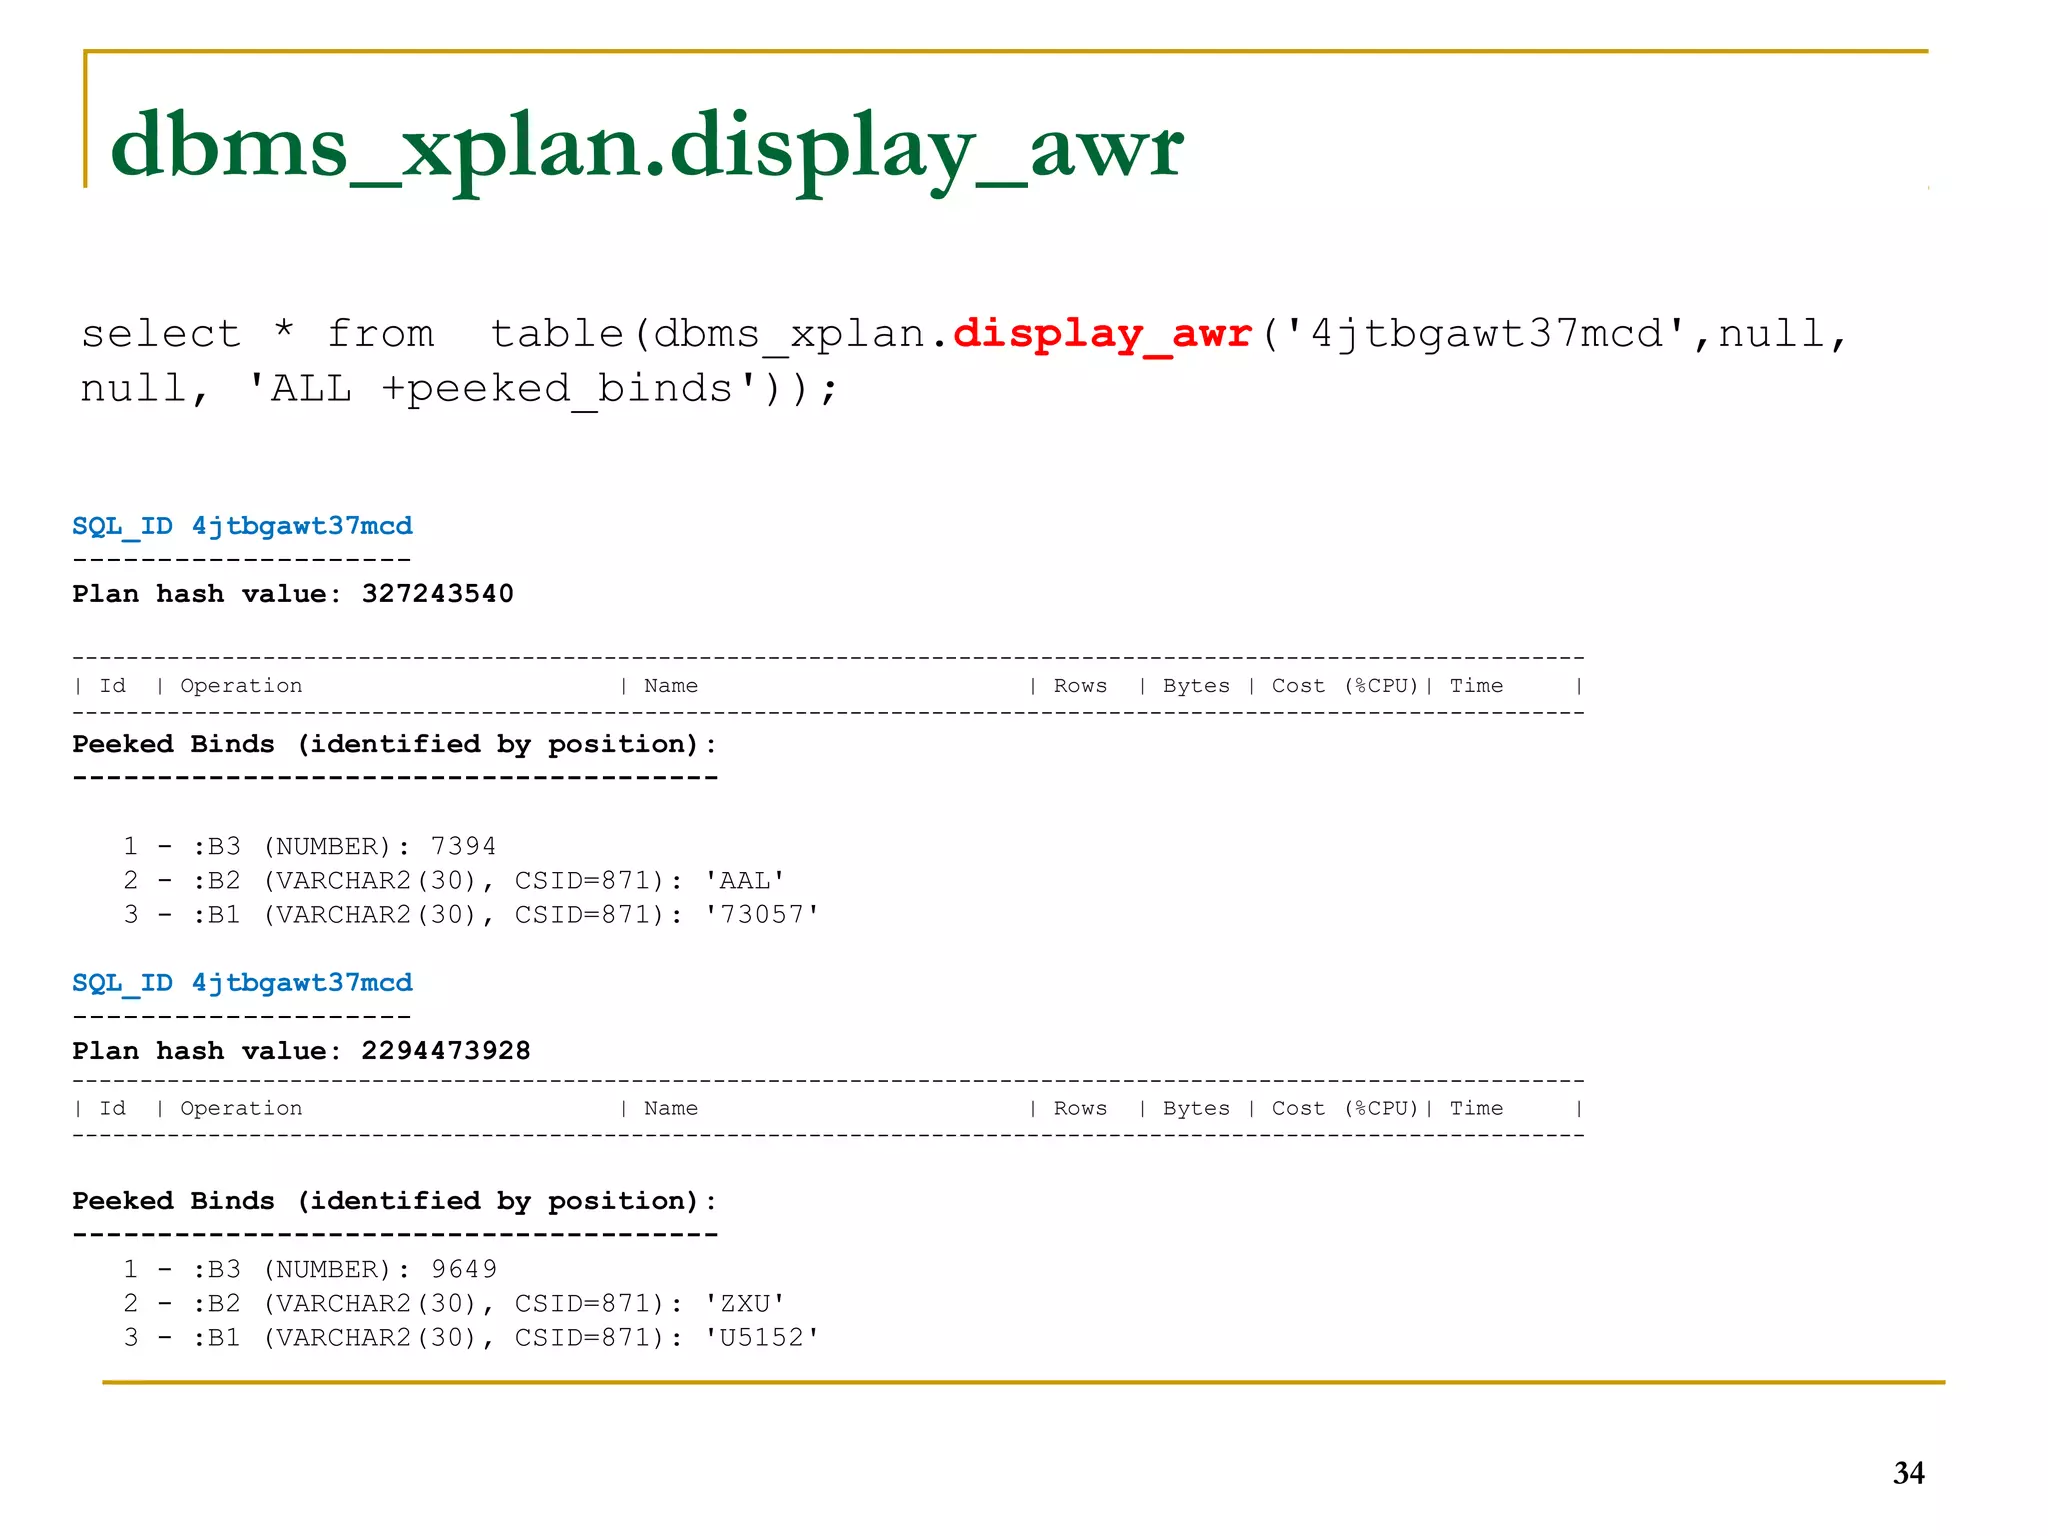Viewport: 2048px width, 1536px height.
Task: Click Cost (%CPU) header in first plan
Action: 1345,686
